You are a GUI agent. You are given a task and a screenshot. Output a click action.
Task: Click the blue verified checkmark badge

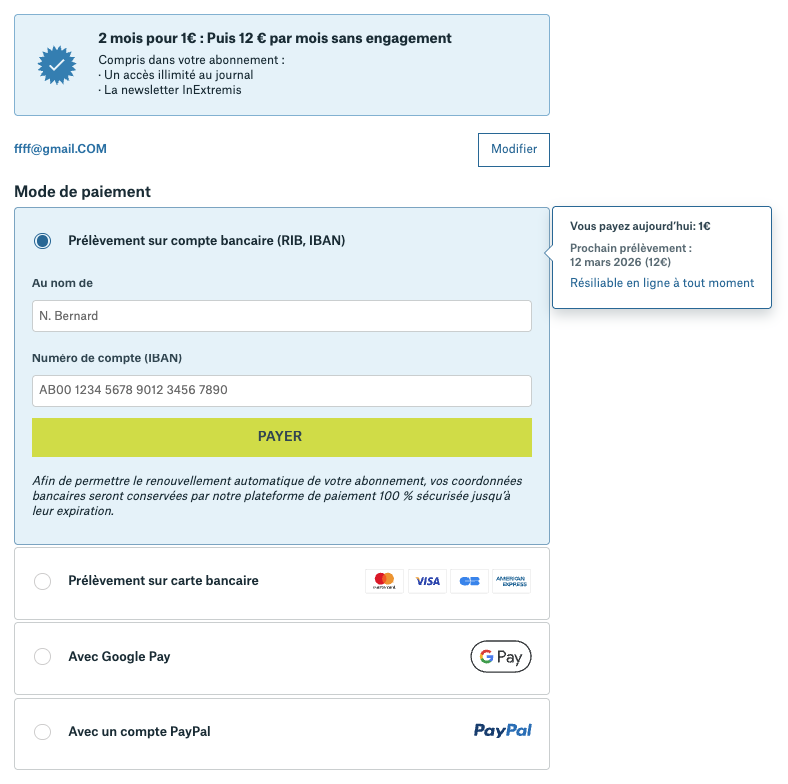click(57, 65)
